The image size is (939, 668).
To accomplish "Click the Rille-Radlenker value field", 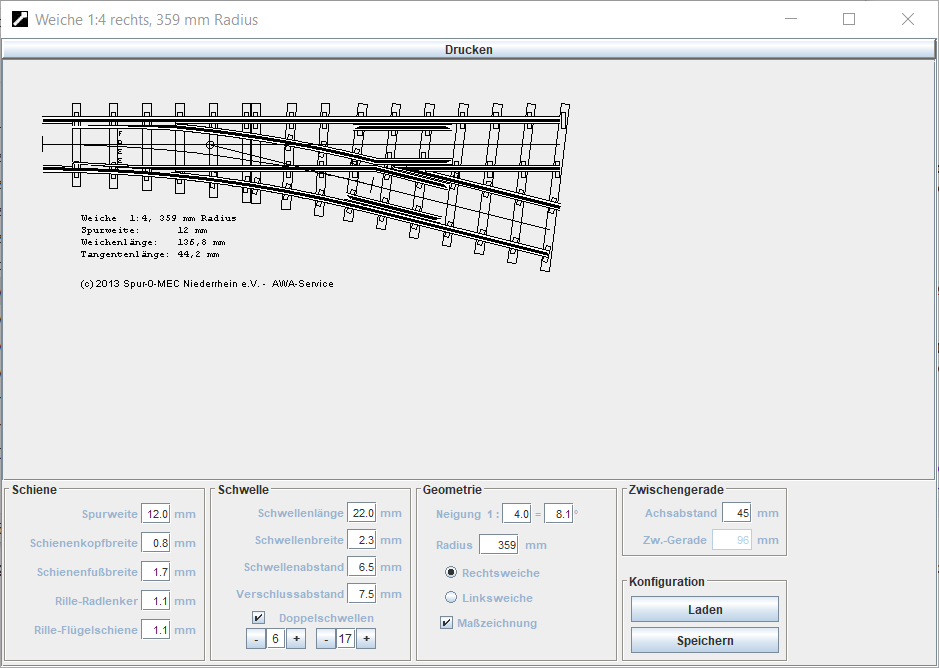I will coord(156,601).
